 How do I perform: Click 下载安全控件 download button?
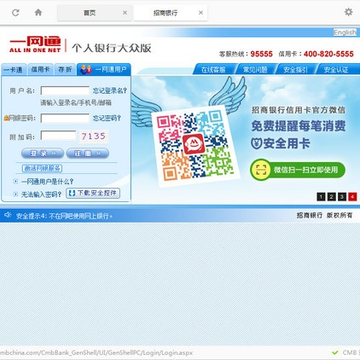(x=93, y=193)
